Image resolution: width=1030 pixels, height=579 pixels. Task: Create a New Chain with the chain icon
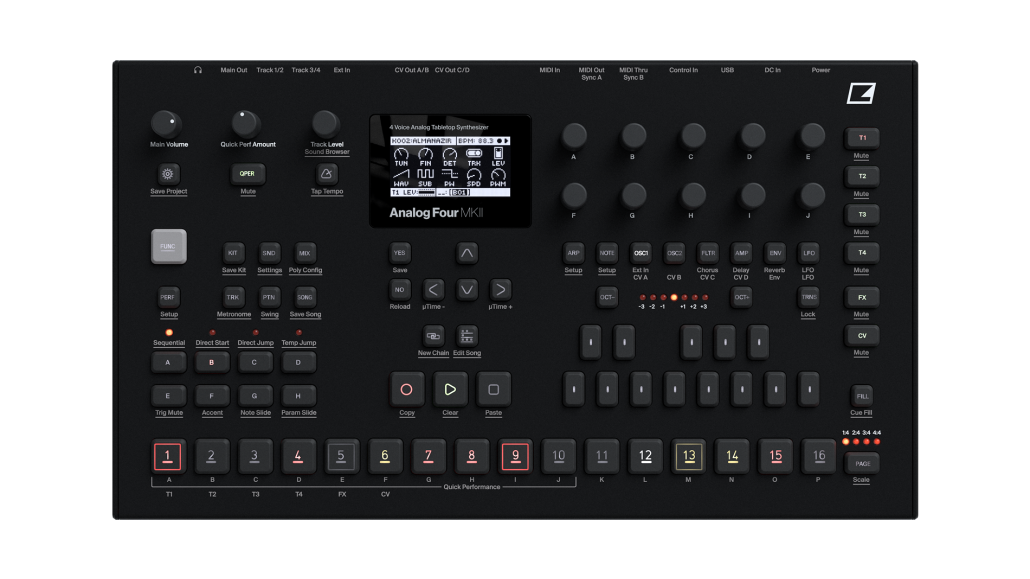434,338
